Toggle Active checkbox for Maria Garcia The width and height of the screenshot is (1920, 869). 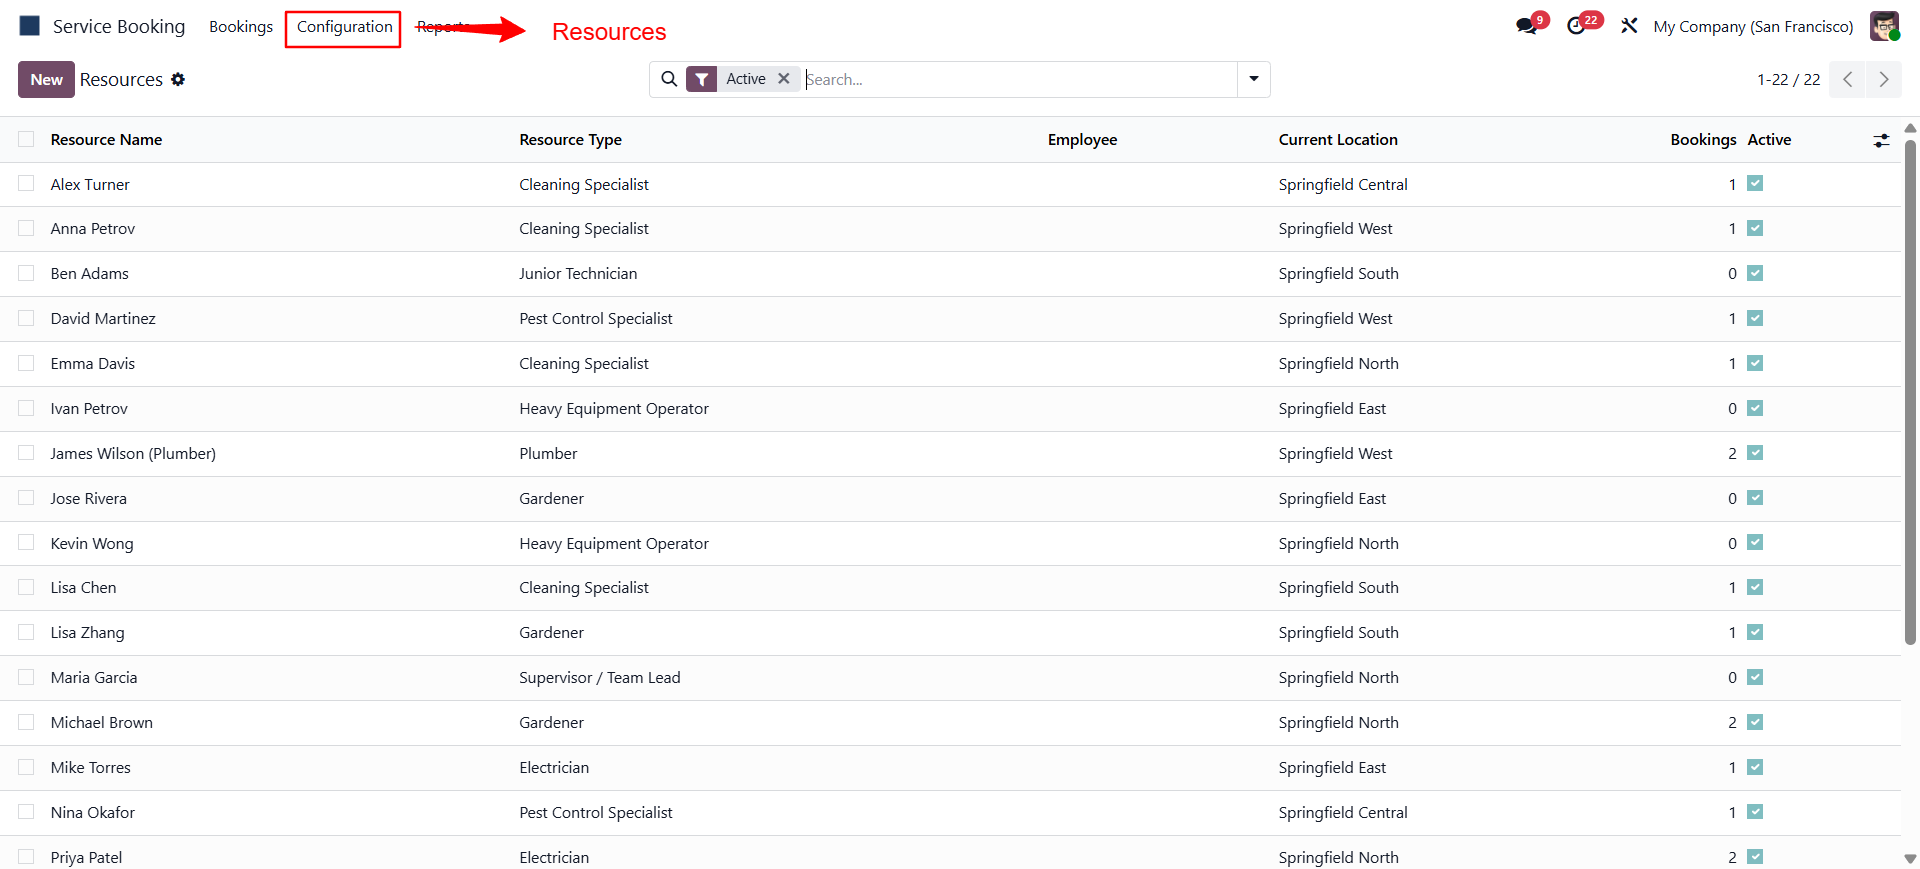pyautogui.click(x=1755, y=677)
